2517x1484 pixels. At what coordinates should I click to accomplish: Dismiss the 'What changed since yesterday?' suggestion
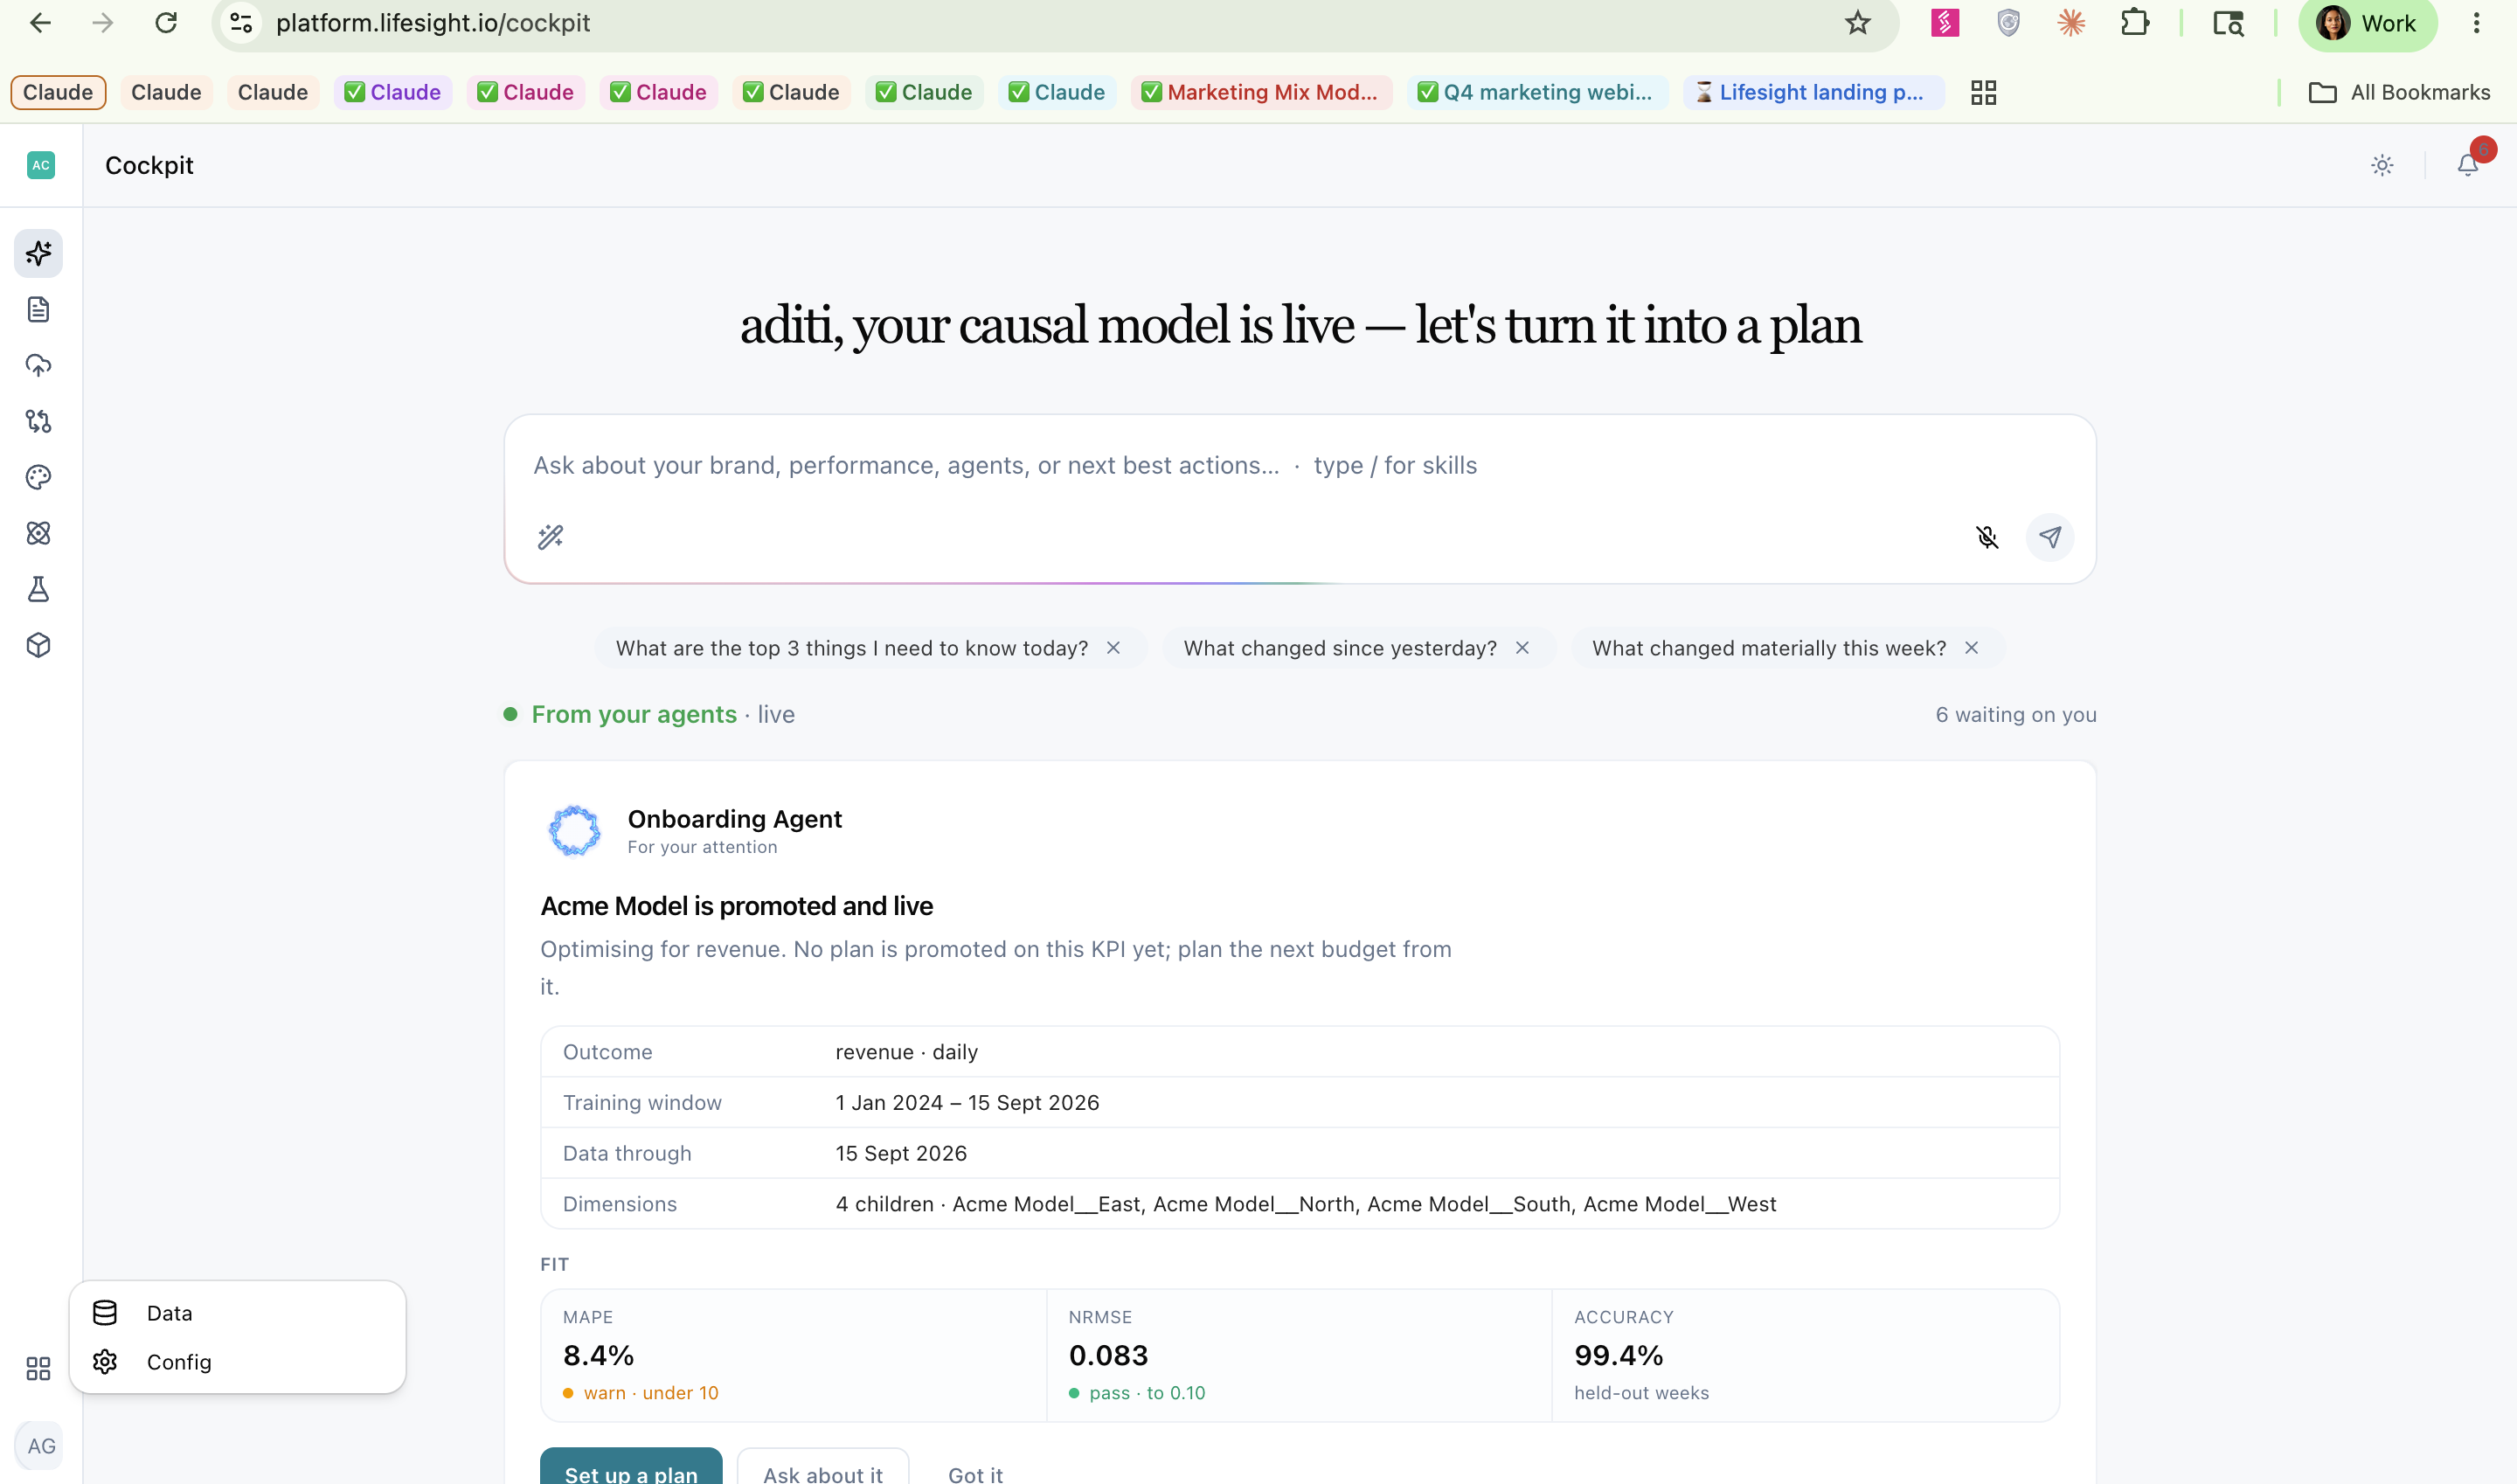pos(1522,648)
